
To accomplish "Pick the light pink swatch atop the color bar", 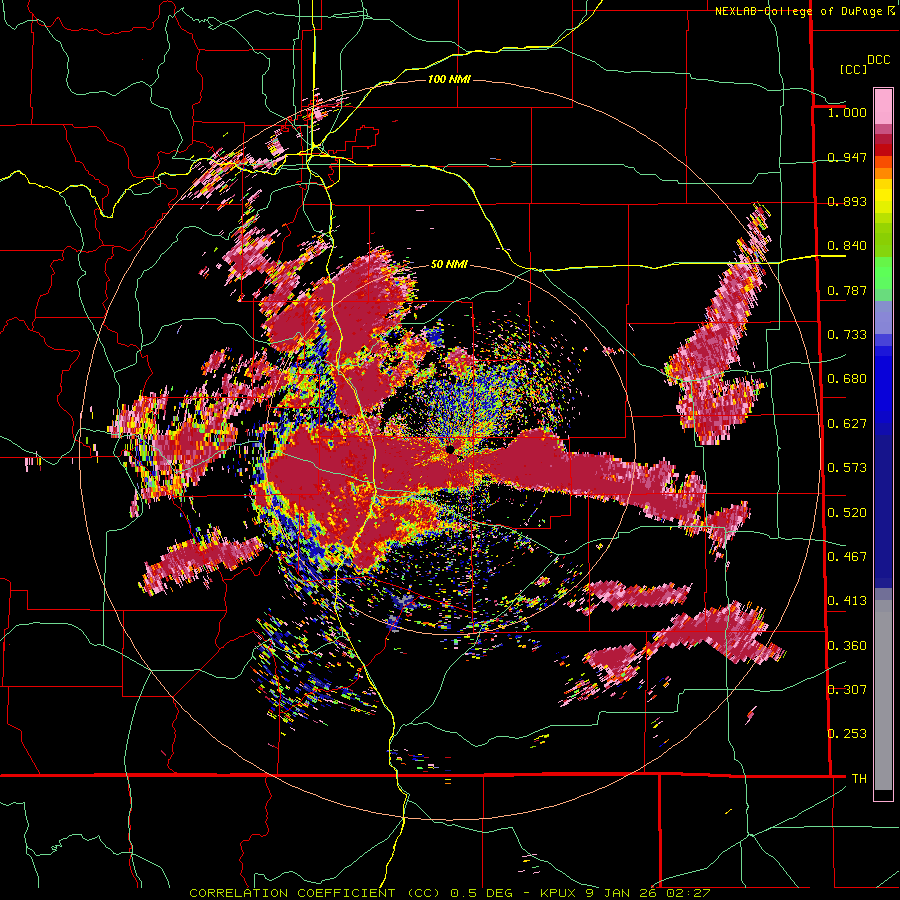I will [883, 106].
